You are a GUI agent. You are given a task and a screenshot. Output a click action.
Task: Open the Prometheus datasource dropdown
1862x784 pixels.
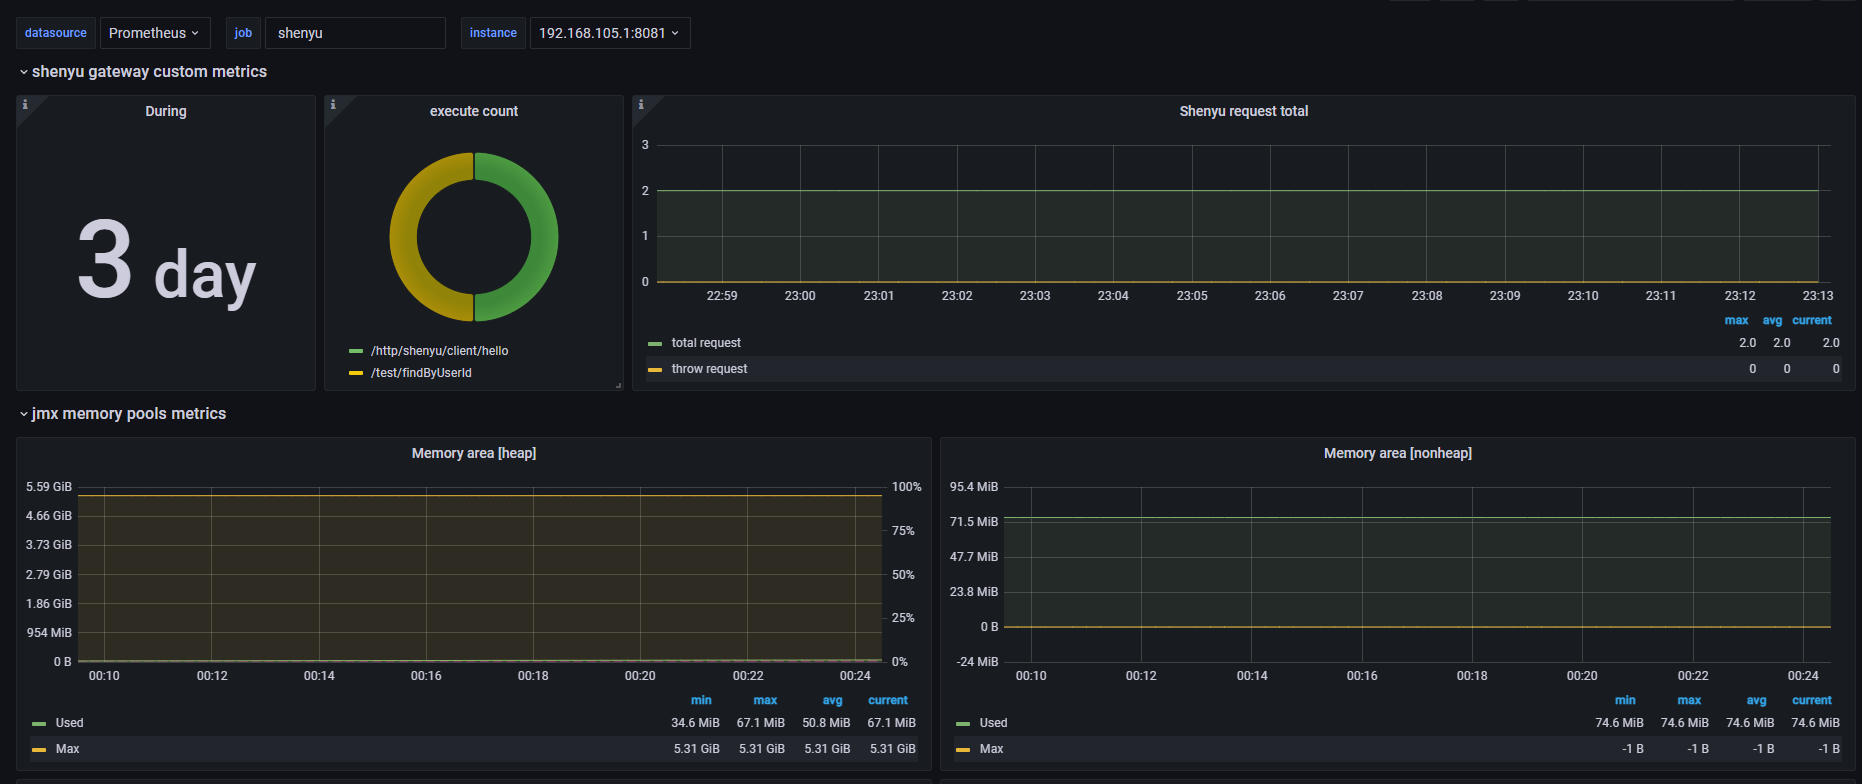[154, 33]
